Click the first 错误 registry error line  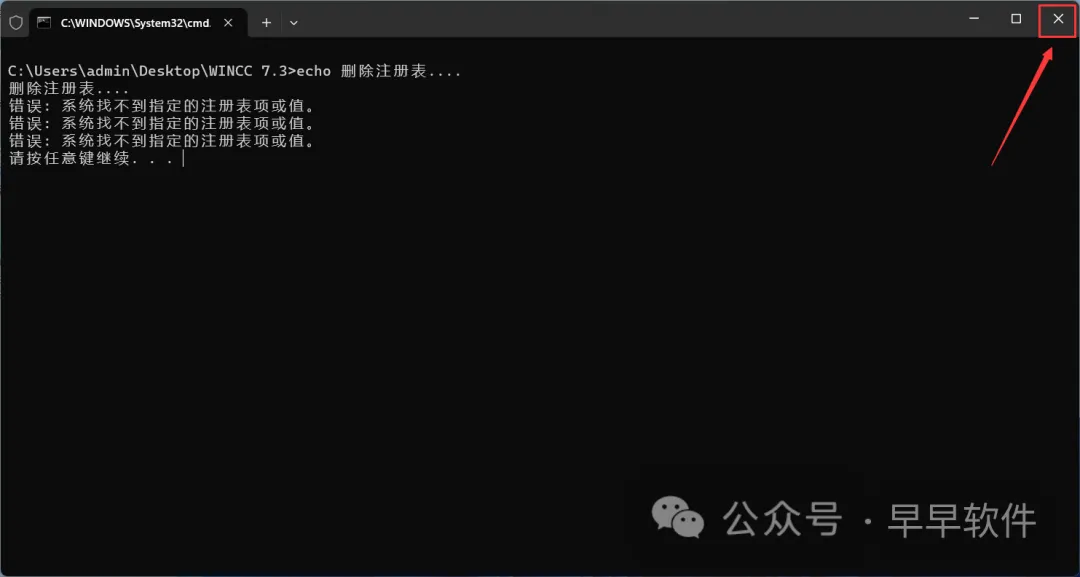[162, 106]
